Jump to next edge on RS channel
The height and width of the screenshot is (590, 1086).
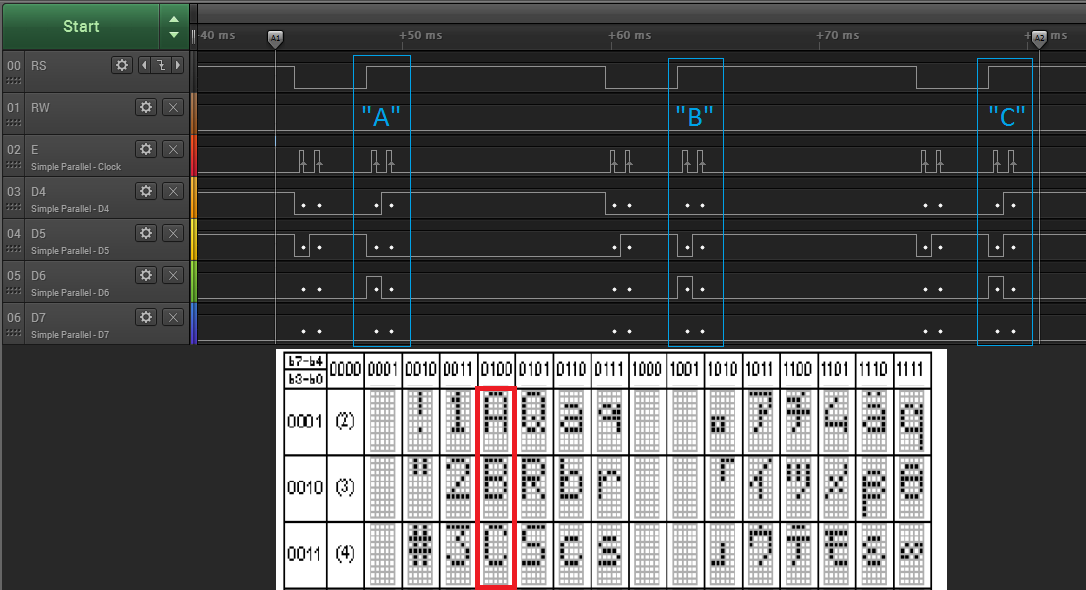point(178,65)
